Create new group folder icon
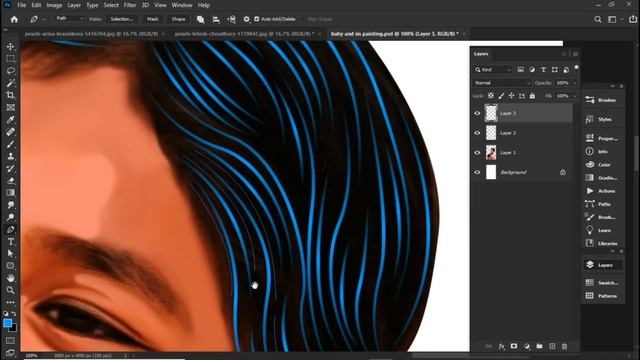The width and height of the screenshot is (640, 360). tap(540, 346)
